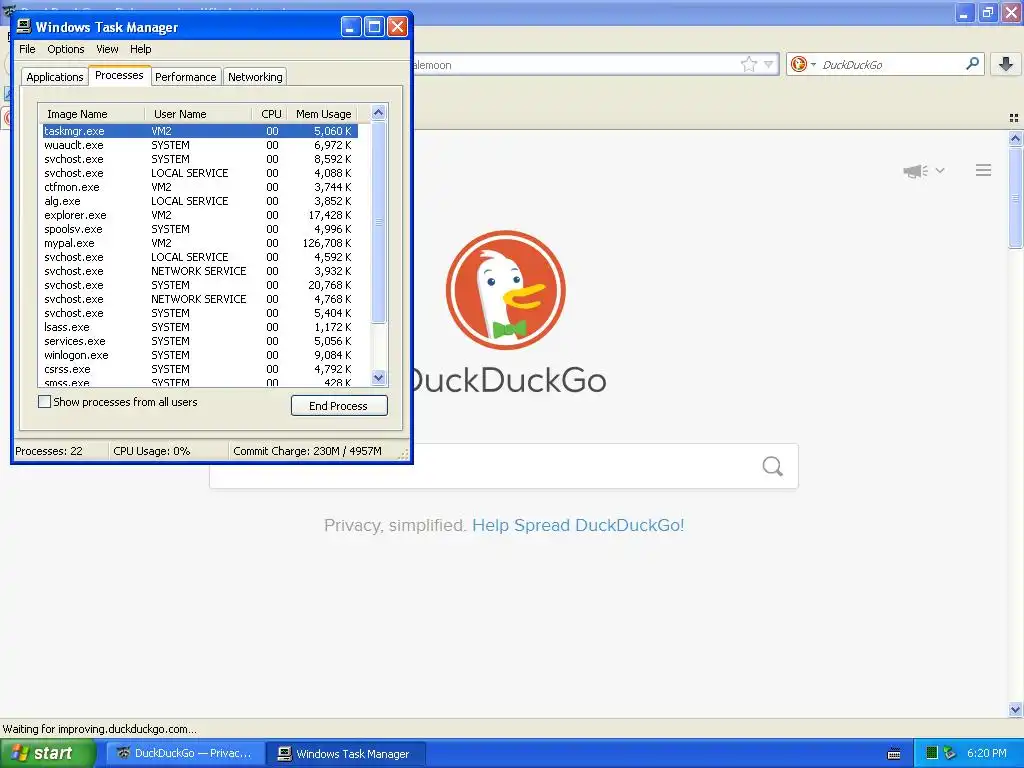Select the Processes tab

[x=119, y=75]
